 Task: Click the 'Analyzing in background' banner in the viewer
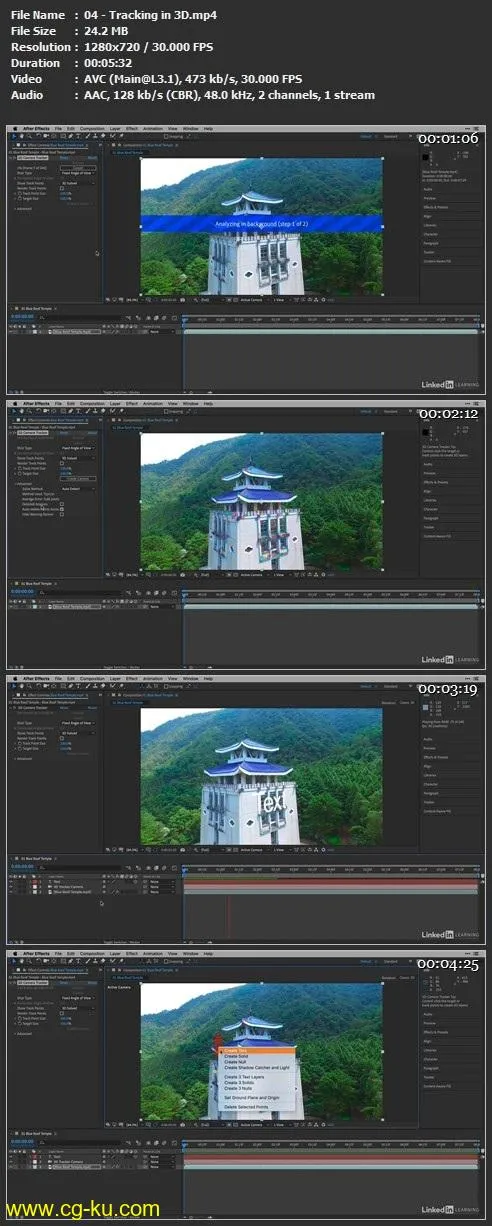tap(261, 224)
